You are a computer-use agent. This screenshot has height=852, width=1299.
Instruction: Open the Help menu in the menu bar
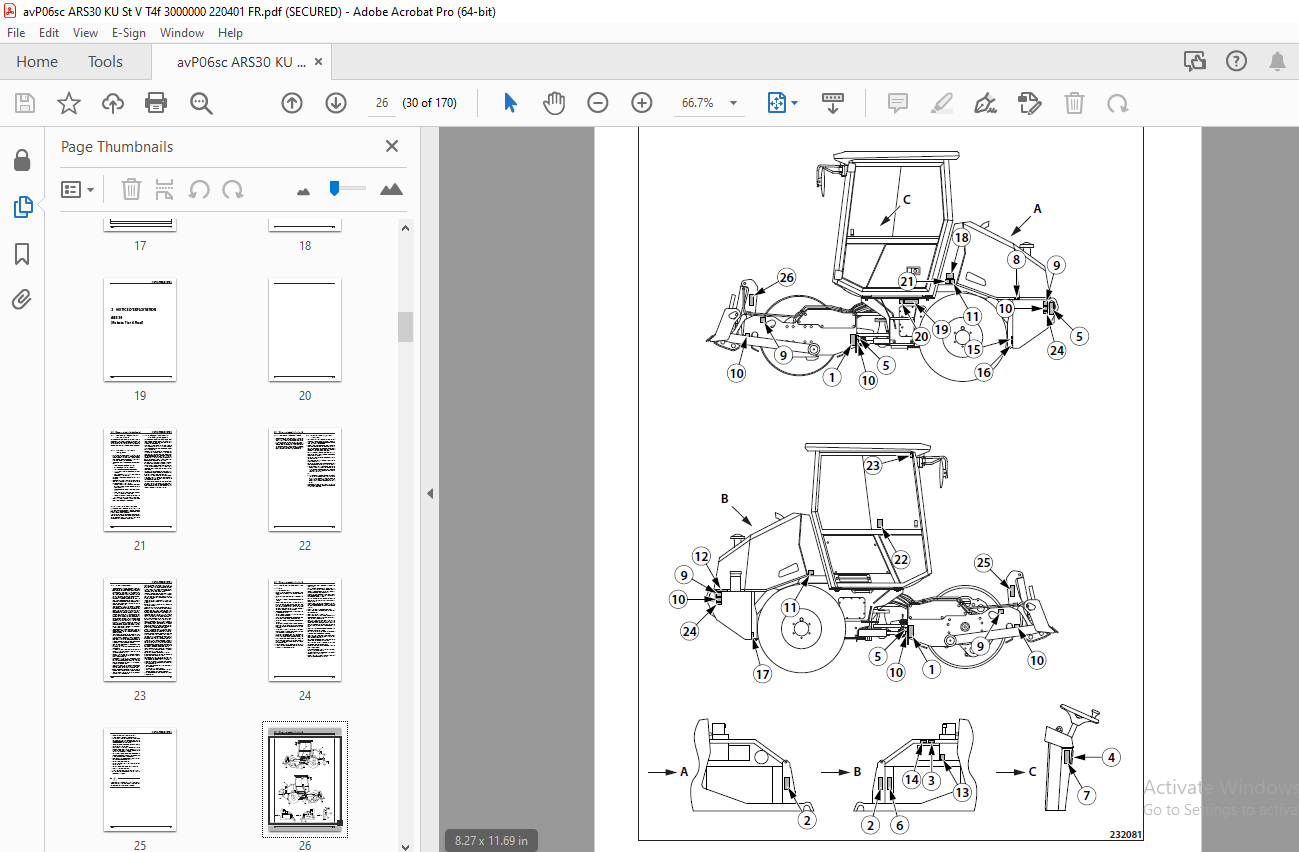pyautogui.click(x=231, y=33)
